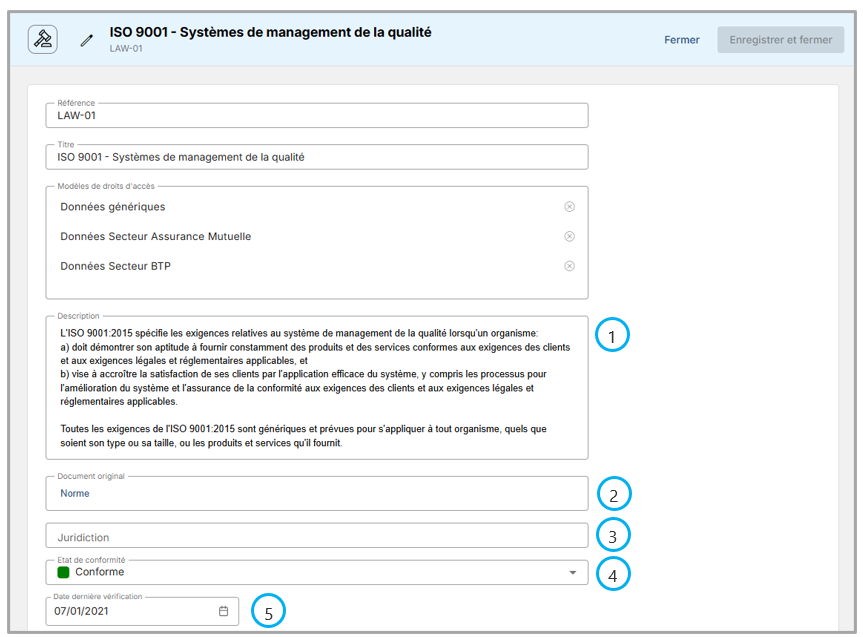Screen dimensions: 863x637
Task: Remove the Données génériques access model
Action: click(569, 207)
